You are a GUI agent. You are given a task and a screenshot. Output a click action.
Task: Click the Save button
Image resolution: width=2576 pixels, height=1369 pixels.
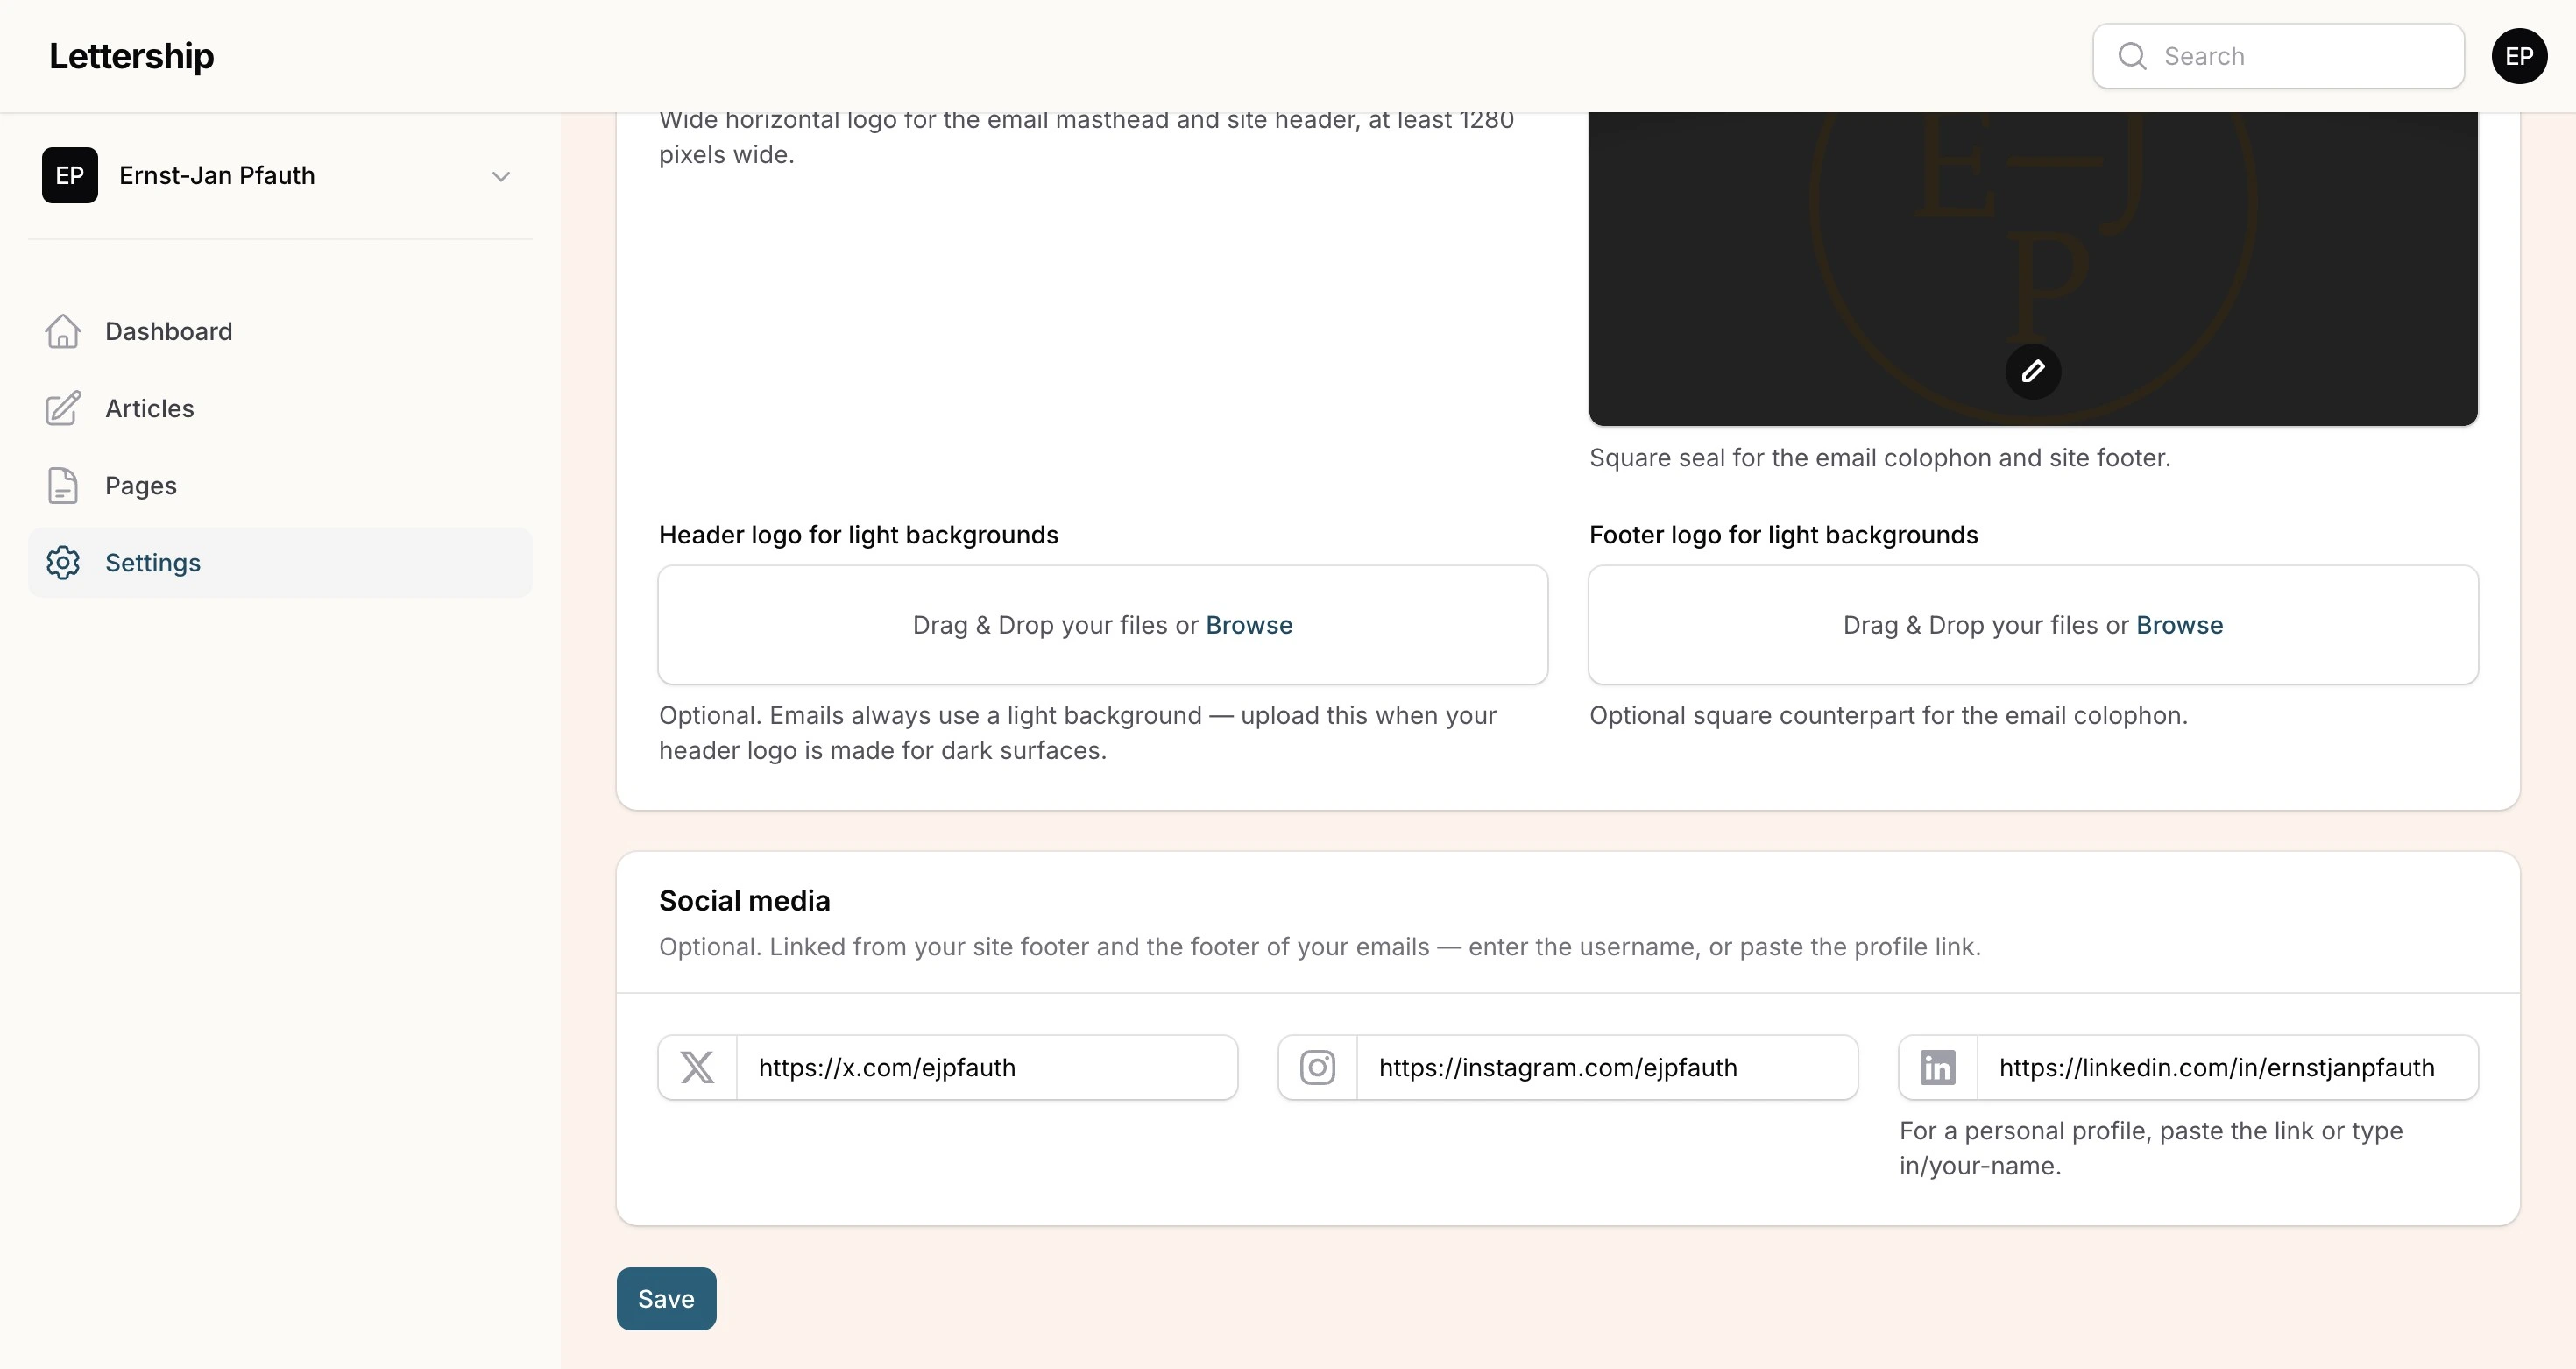(x=666, y=1298)
